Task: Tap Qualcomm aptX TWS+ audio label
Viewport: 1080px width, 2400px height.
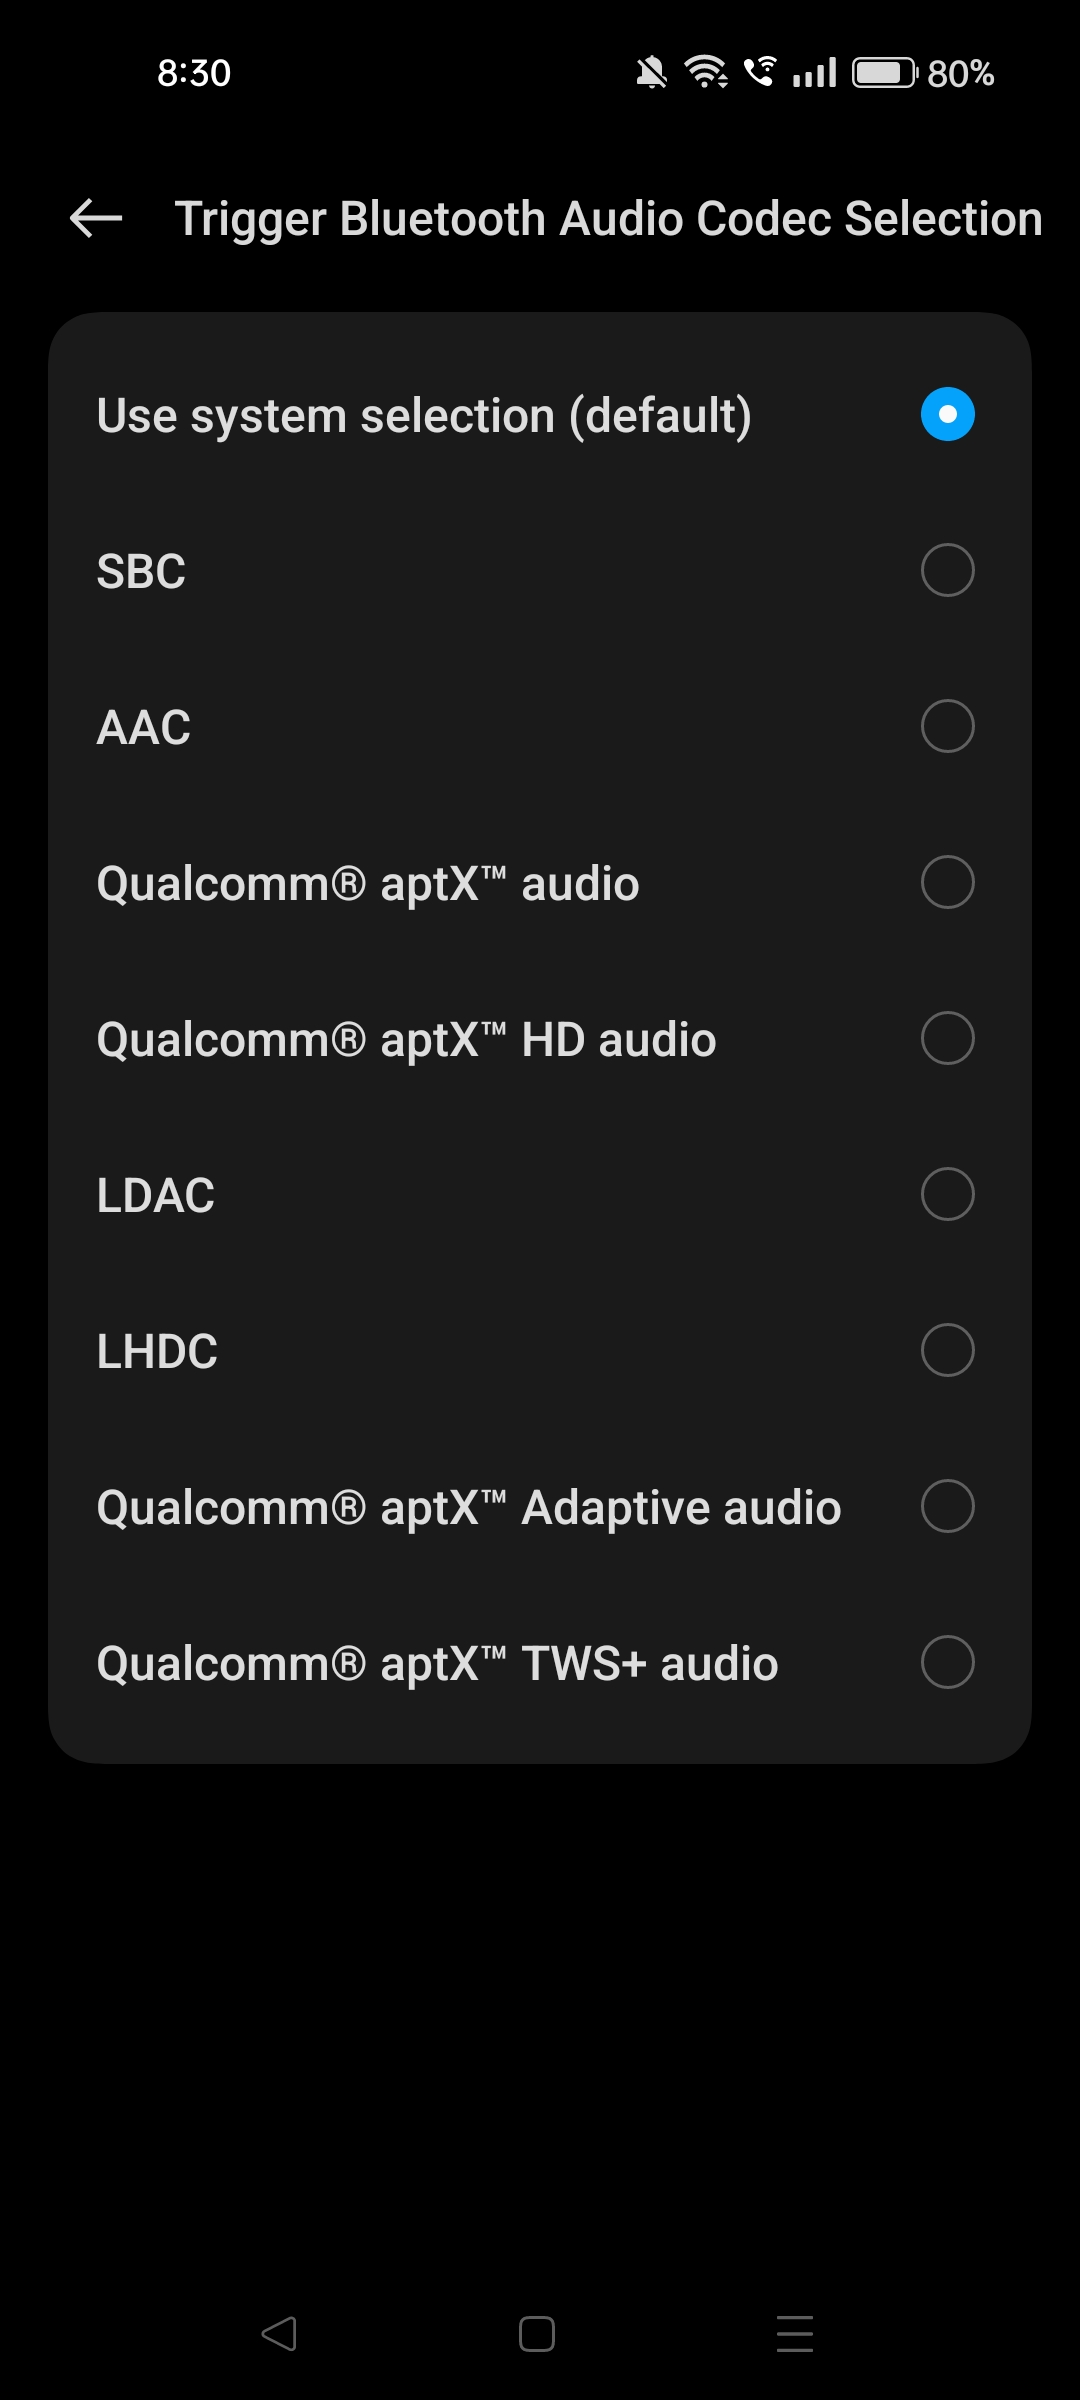Action: pyautogui.click(x=437, y=1663)
